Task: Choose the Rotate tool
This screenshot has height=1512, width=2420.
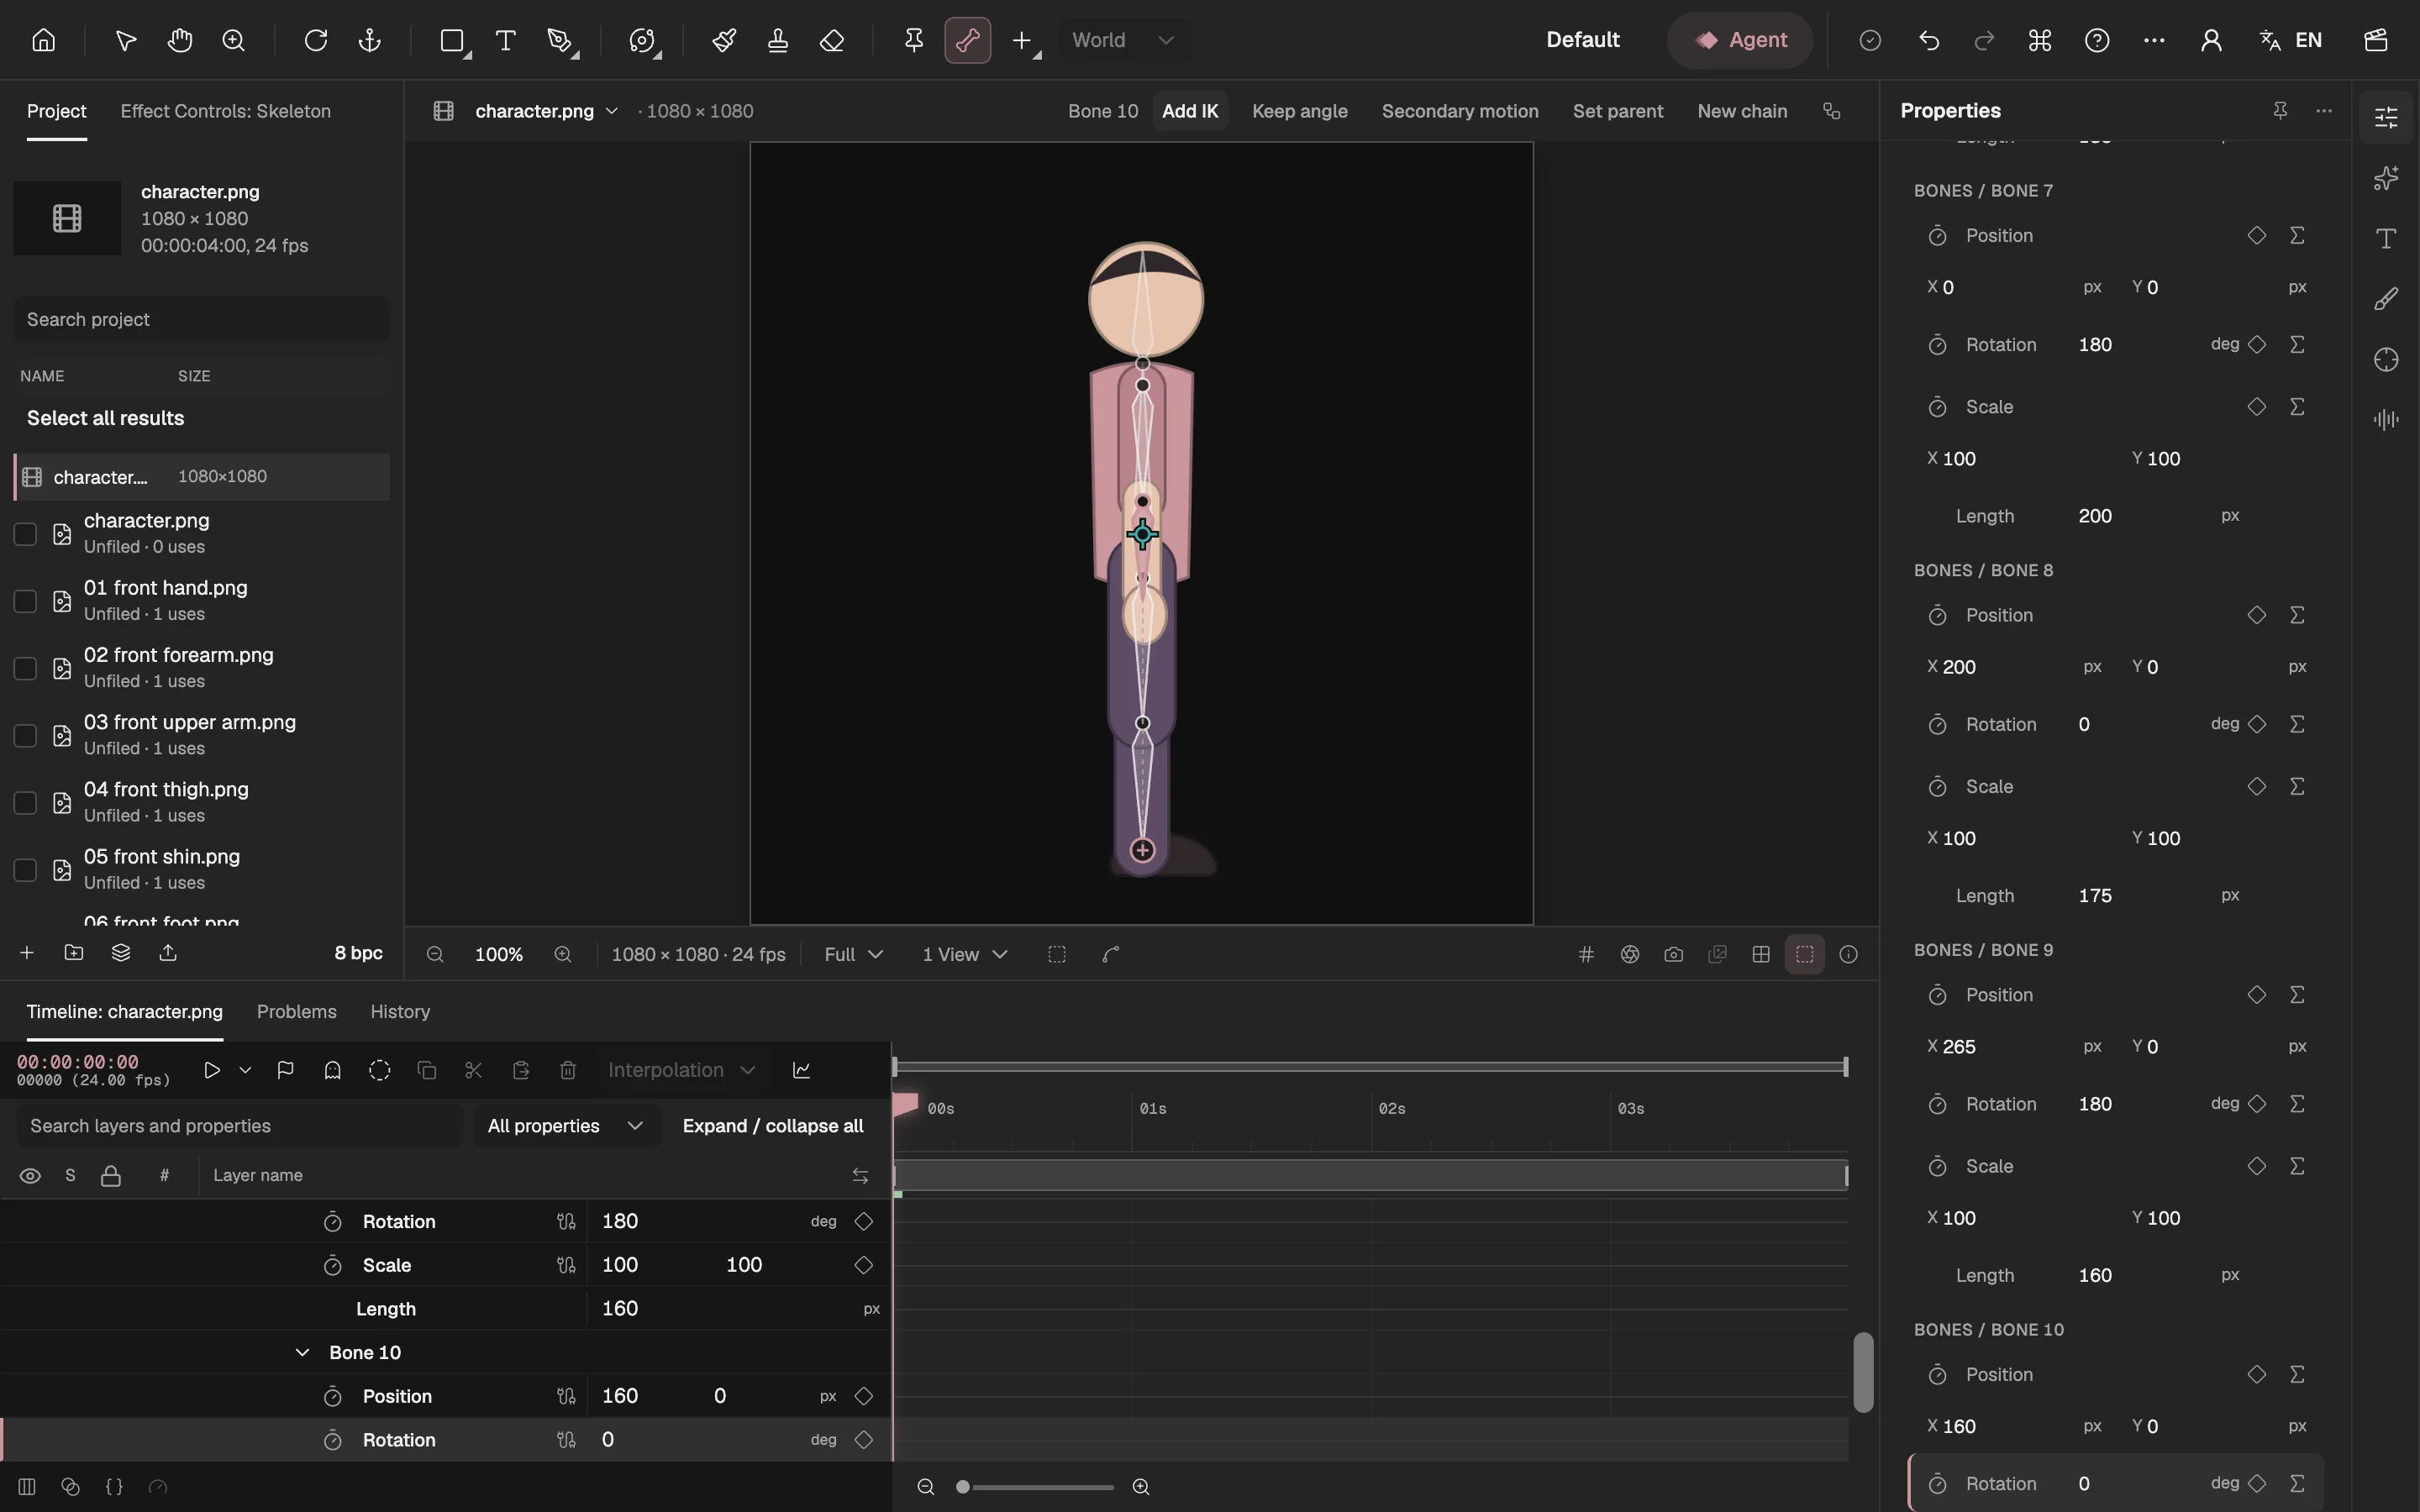Action: pyautogui.click(x=316, y=40)
